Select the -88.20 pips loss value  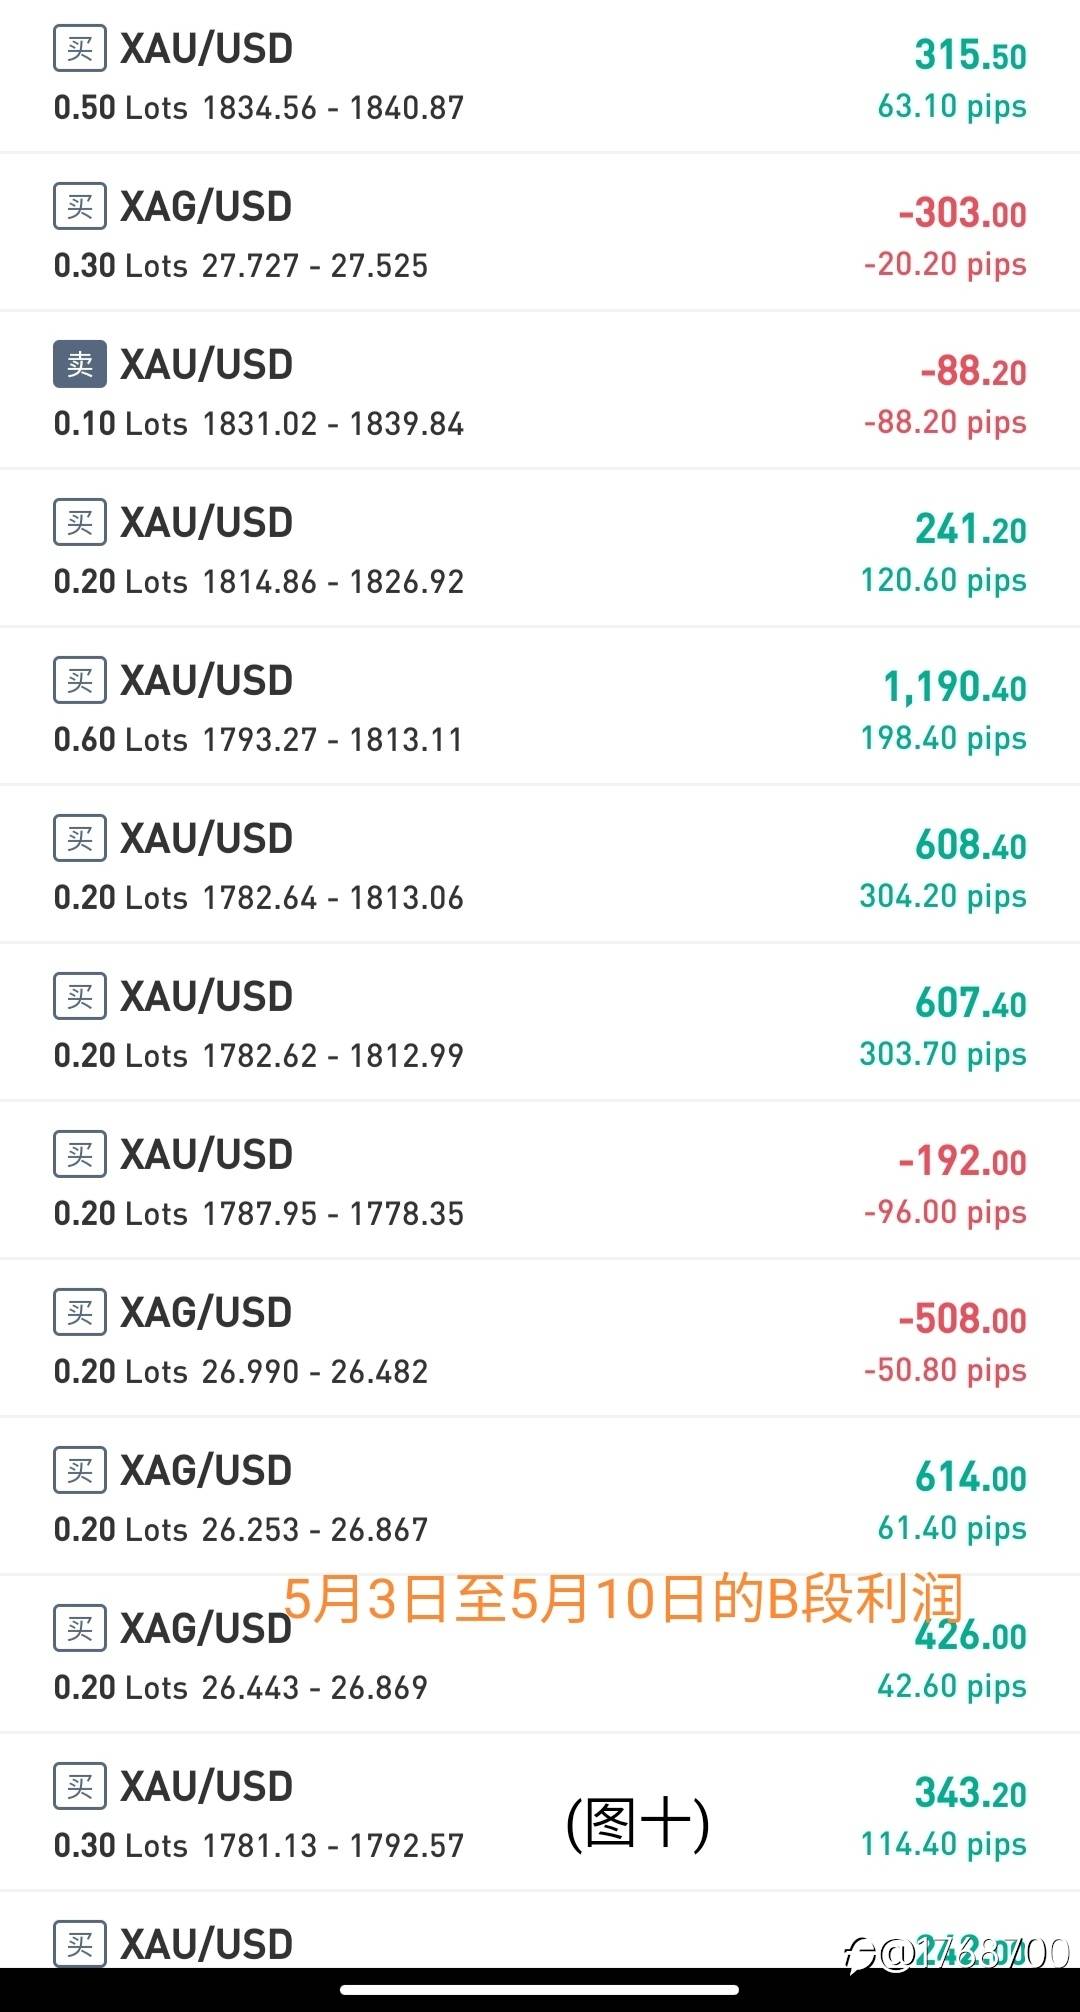tap(945, 422)
